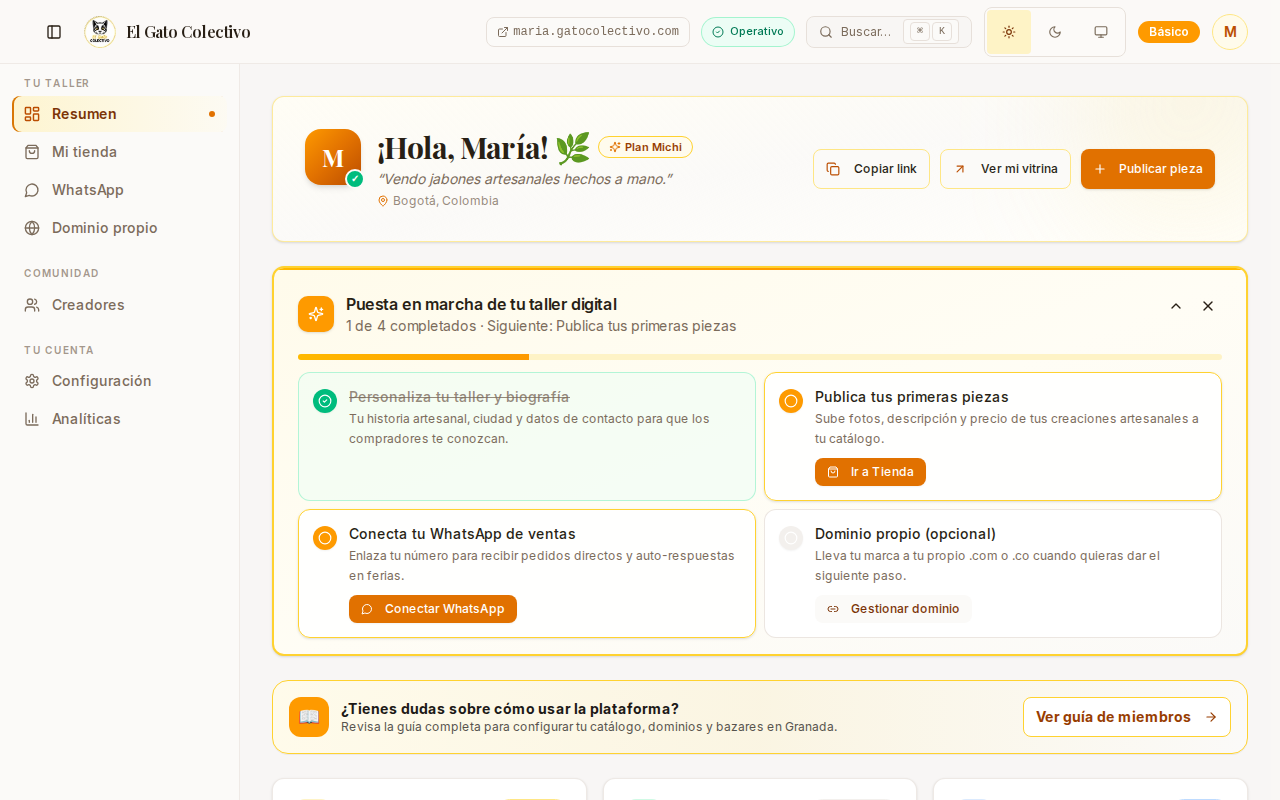Screen dimensions: 1280x800
Task: Click María's orange profile avatar
Action: (x=333, y=157)
